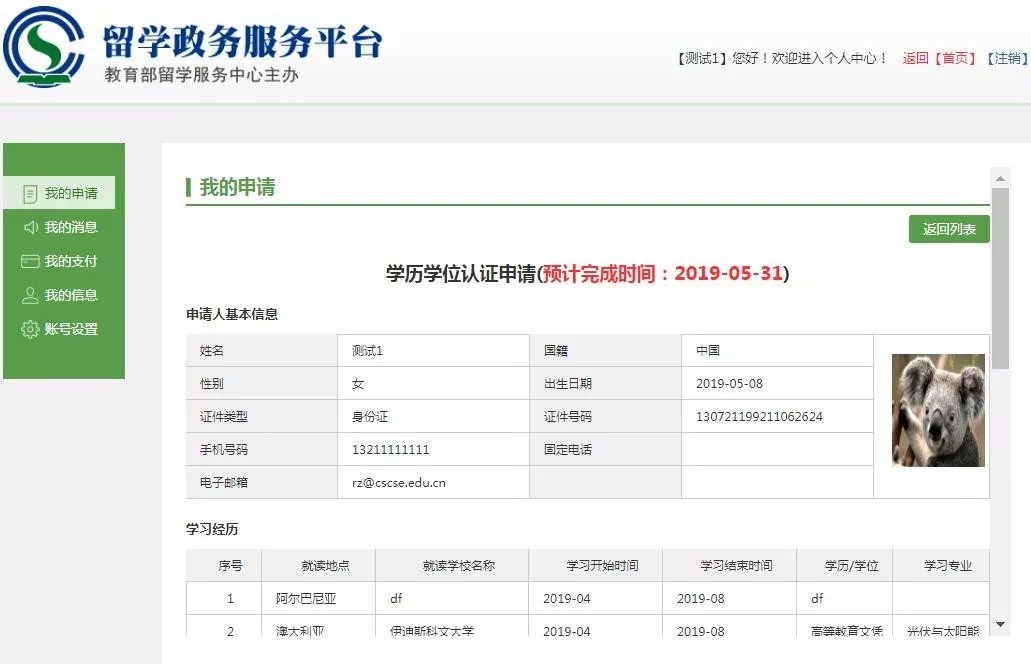This screenshot has height=664, width=1031.
Task: Click the scrollbar down arrow
Action: click(x=999, y=624)
